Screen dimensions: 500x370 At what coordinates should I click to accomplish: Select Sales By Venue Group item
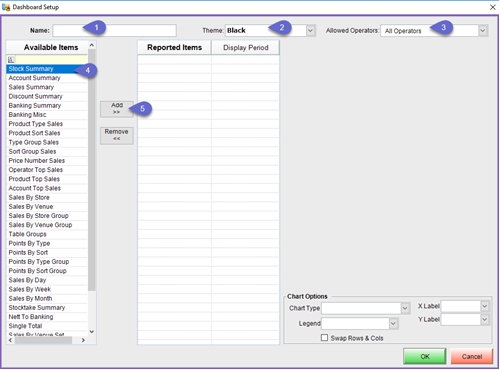[x=47, y=225]
